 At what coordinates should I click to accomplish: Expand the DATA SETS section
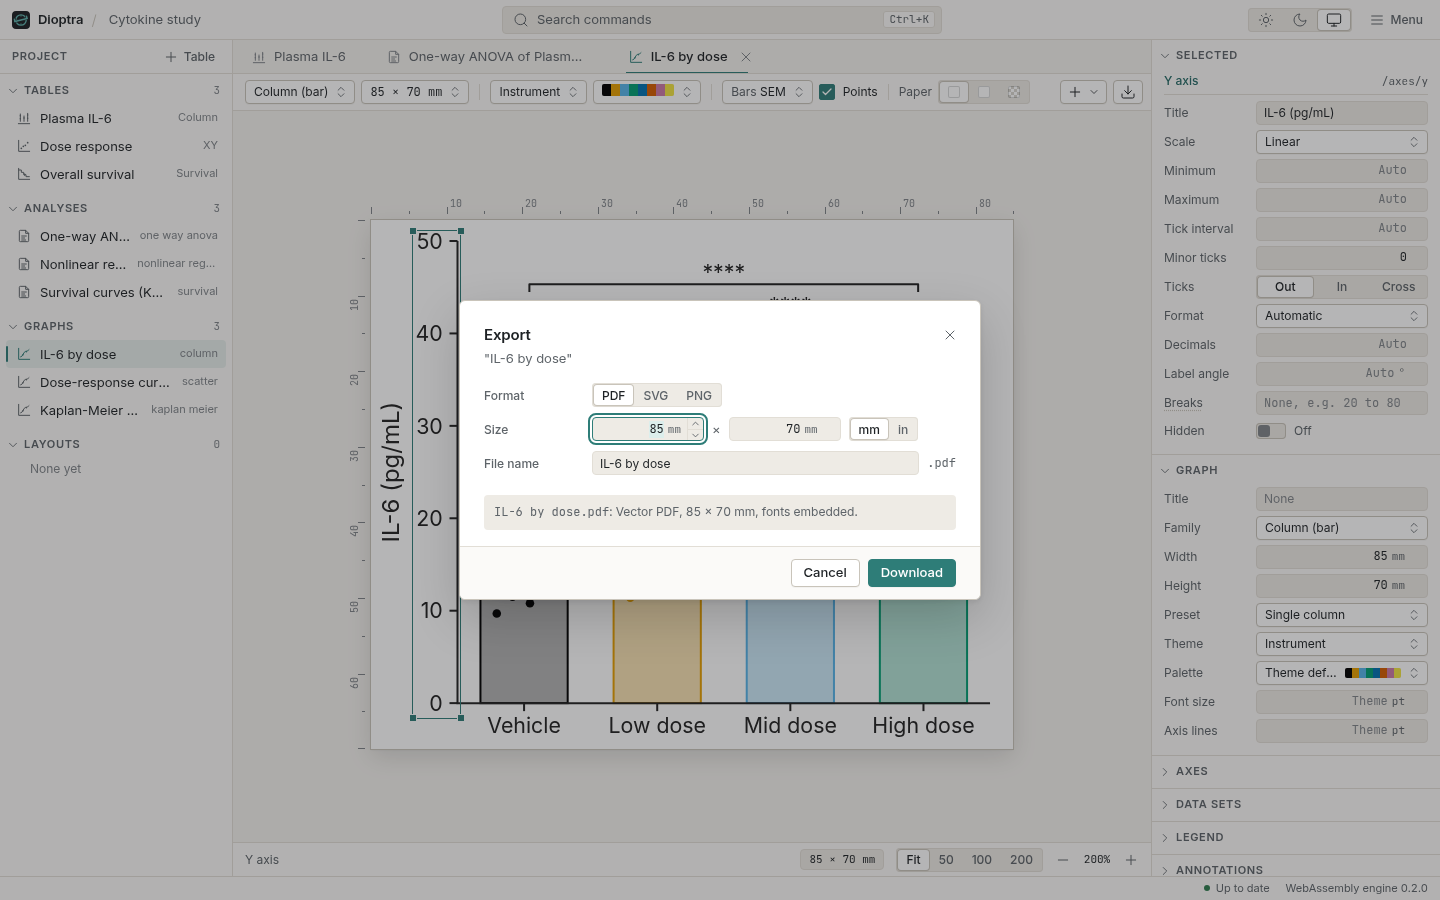(1296, 805)
